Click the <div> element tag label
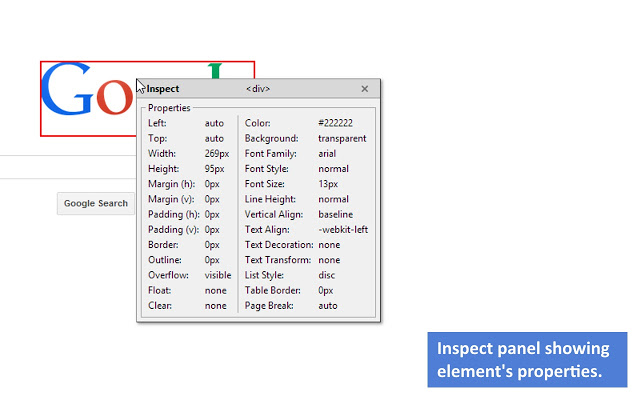The width and height of the screenshot is (640, 400). coord(258,89)
